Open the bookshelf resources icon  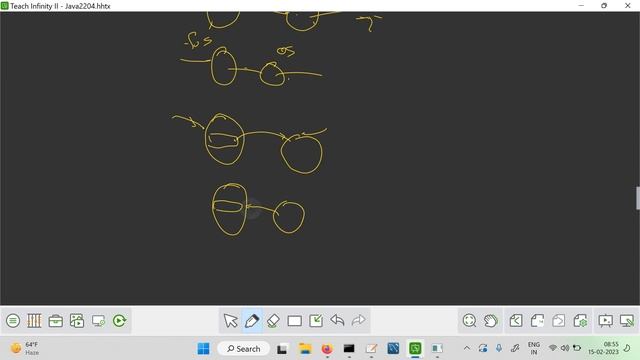click(x=34, y=321)
